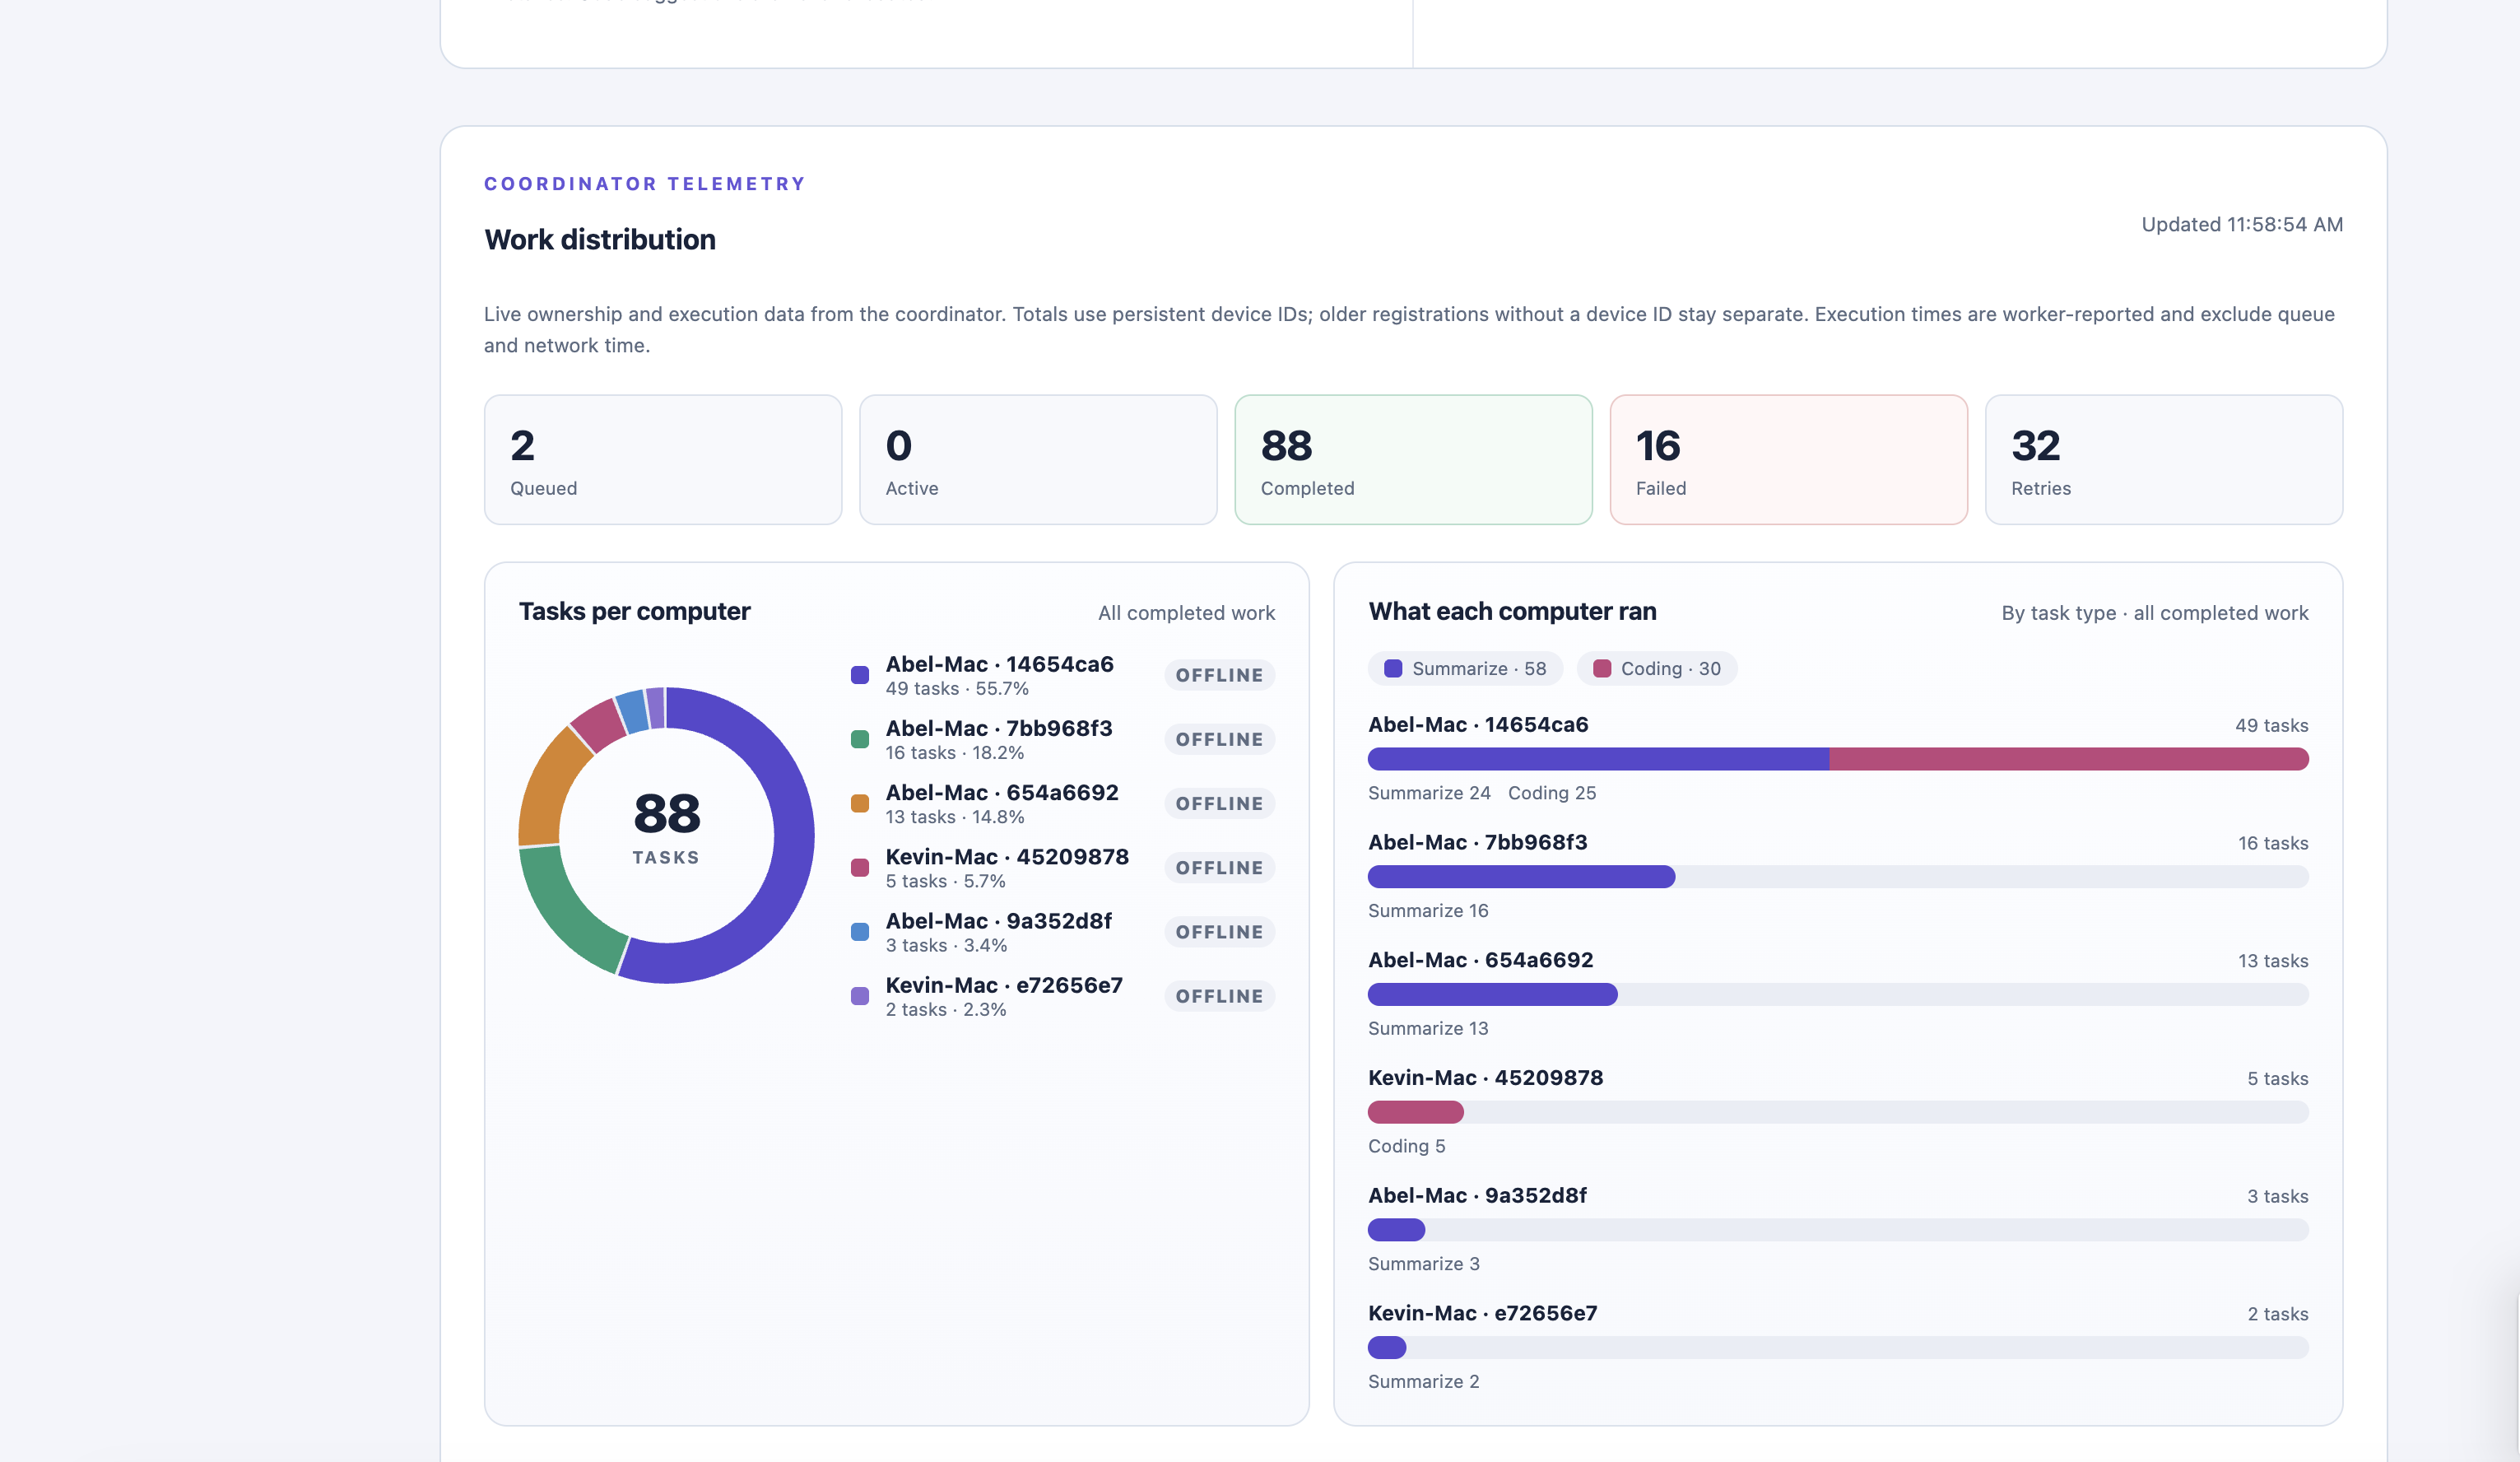The image size is (2520, 1462).
Task: Click Kevin-Mac · 45209878 heading in the bar list
Action: tap(1486, 1078)
